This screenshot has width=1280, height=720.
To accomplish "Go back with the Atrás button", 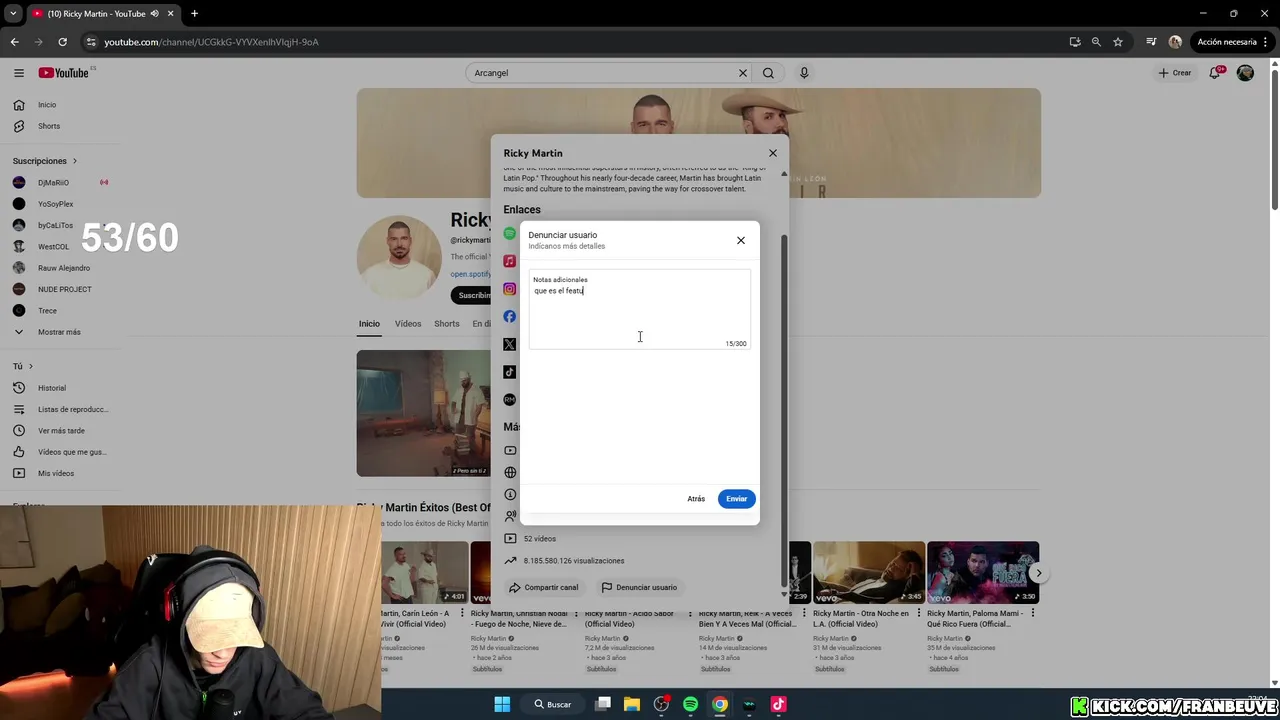I will [x=696, y=498].
